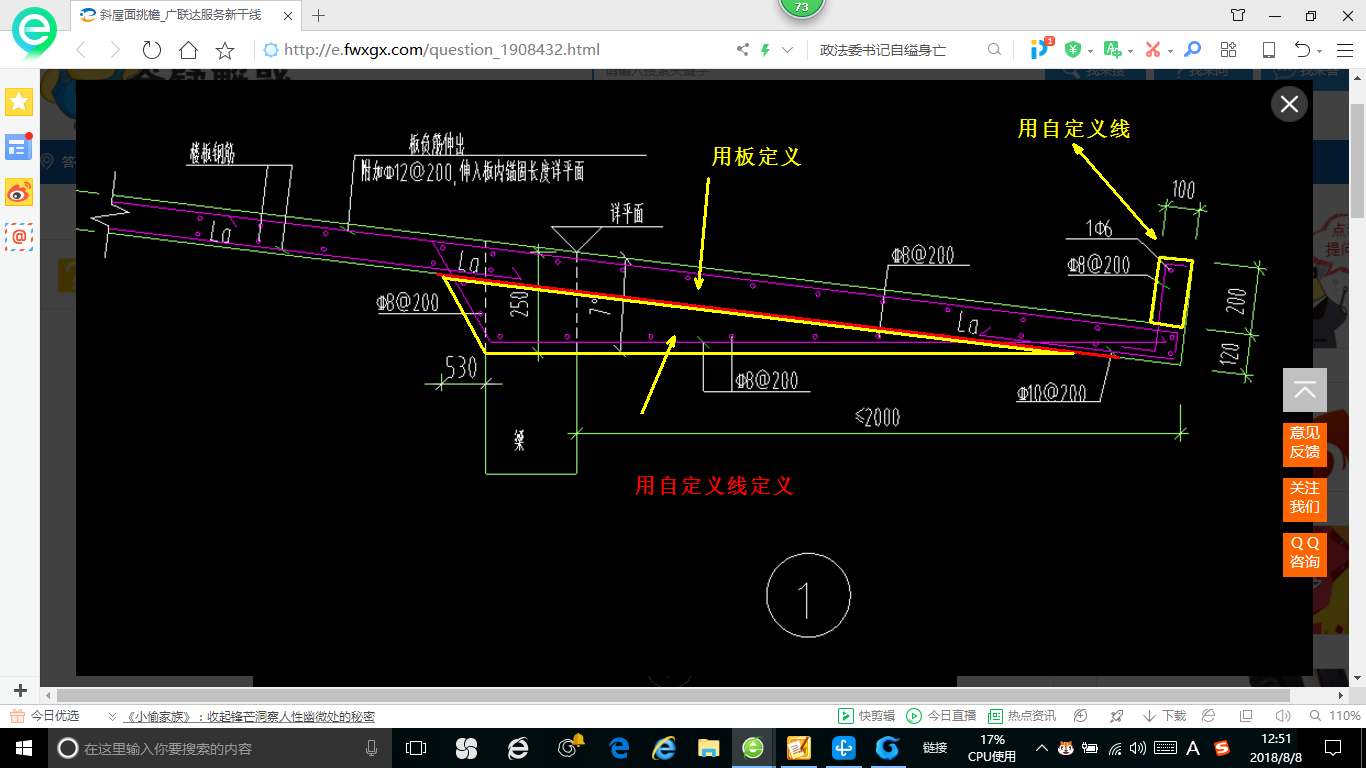The image size is (1366, 768).
Task: Expand the 今日优选 dropdown chevron
Action: click(112, 717)
